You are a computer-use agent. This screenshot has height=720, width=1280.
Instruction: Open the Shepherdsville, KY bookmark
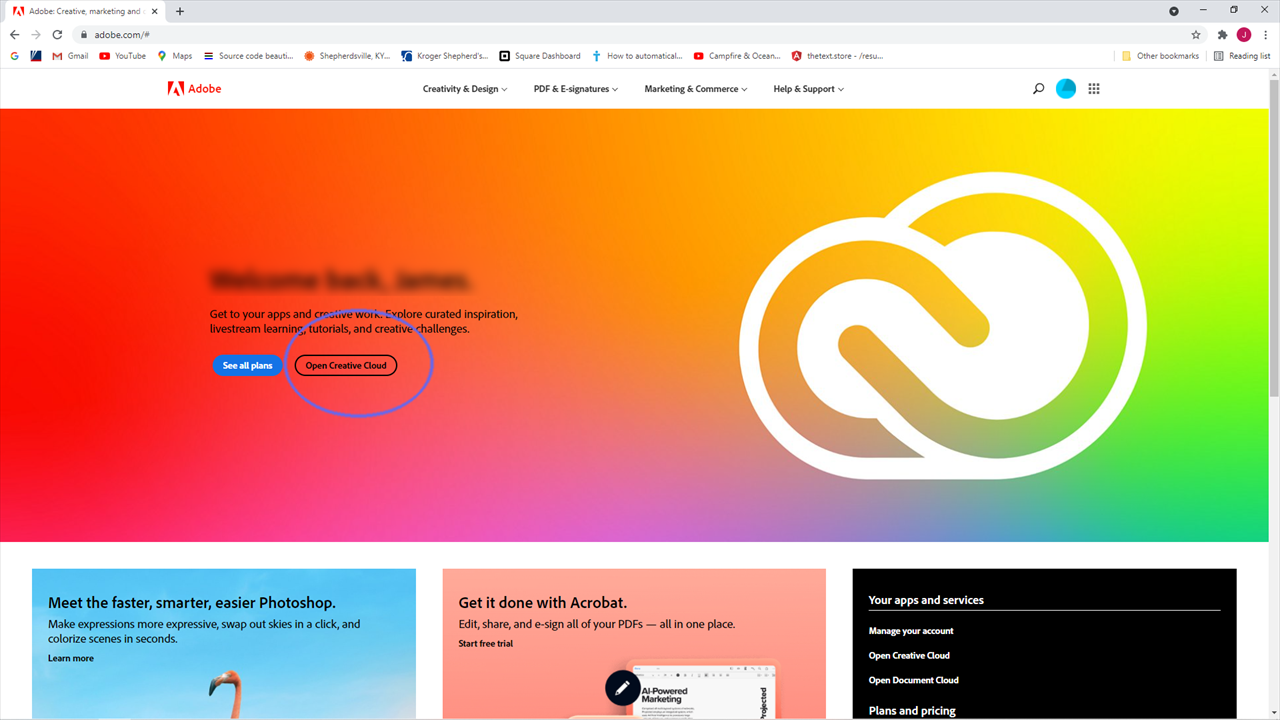point(347,56)
